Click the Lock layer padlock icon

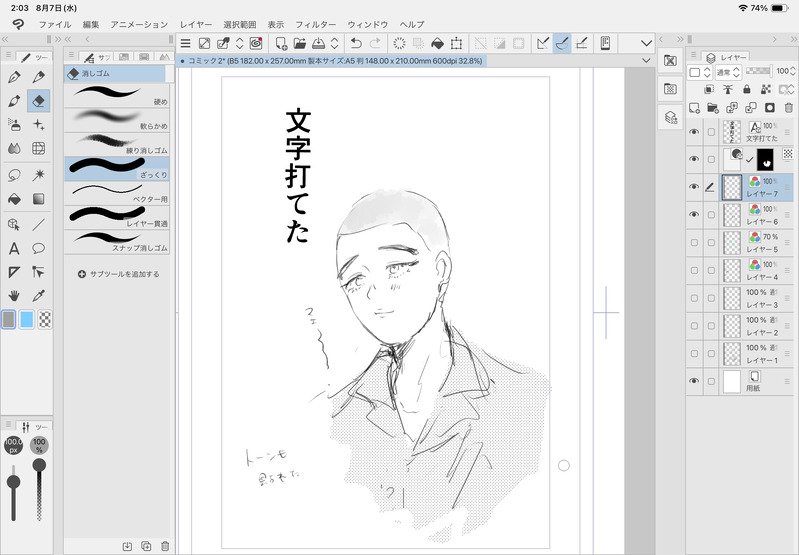[x=747, y=89]
